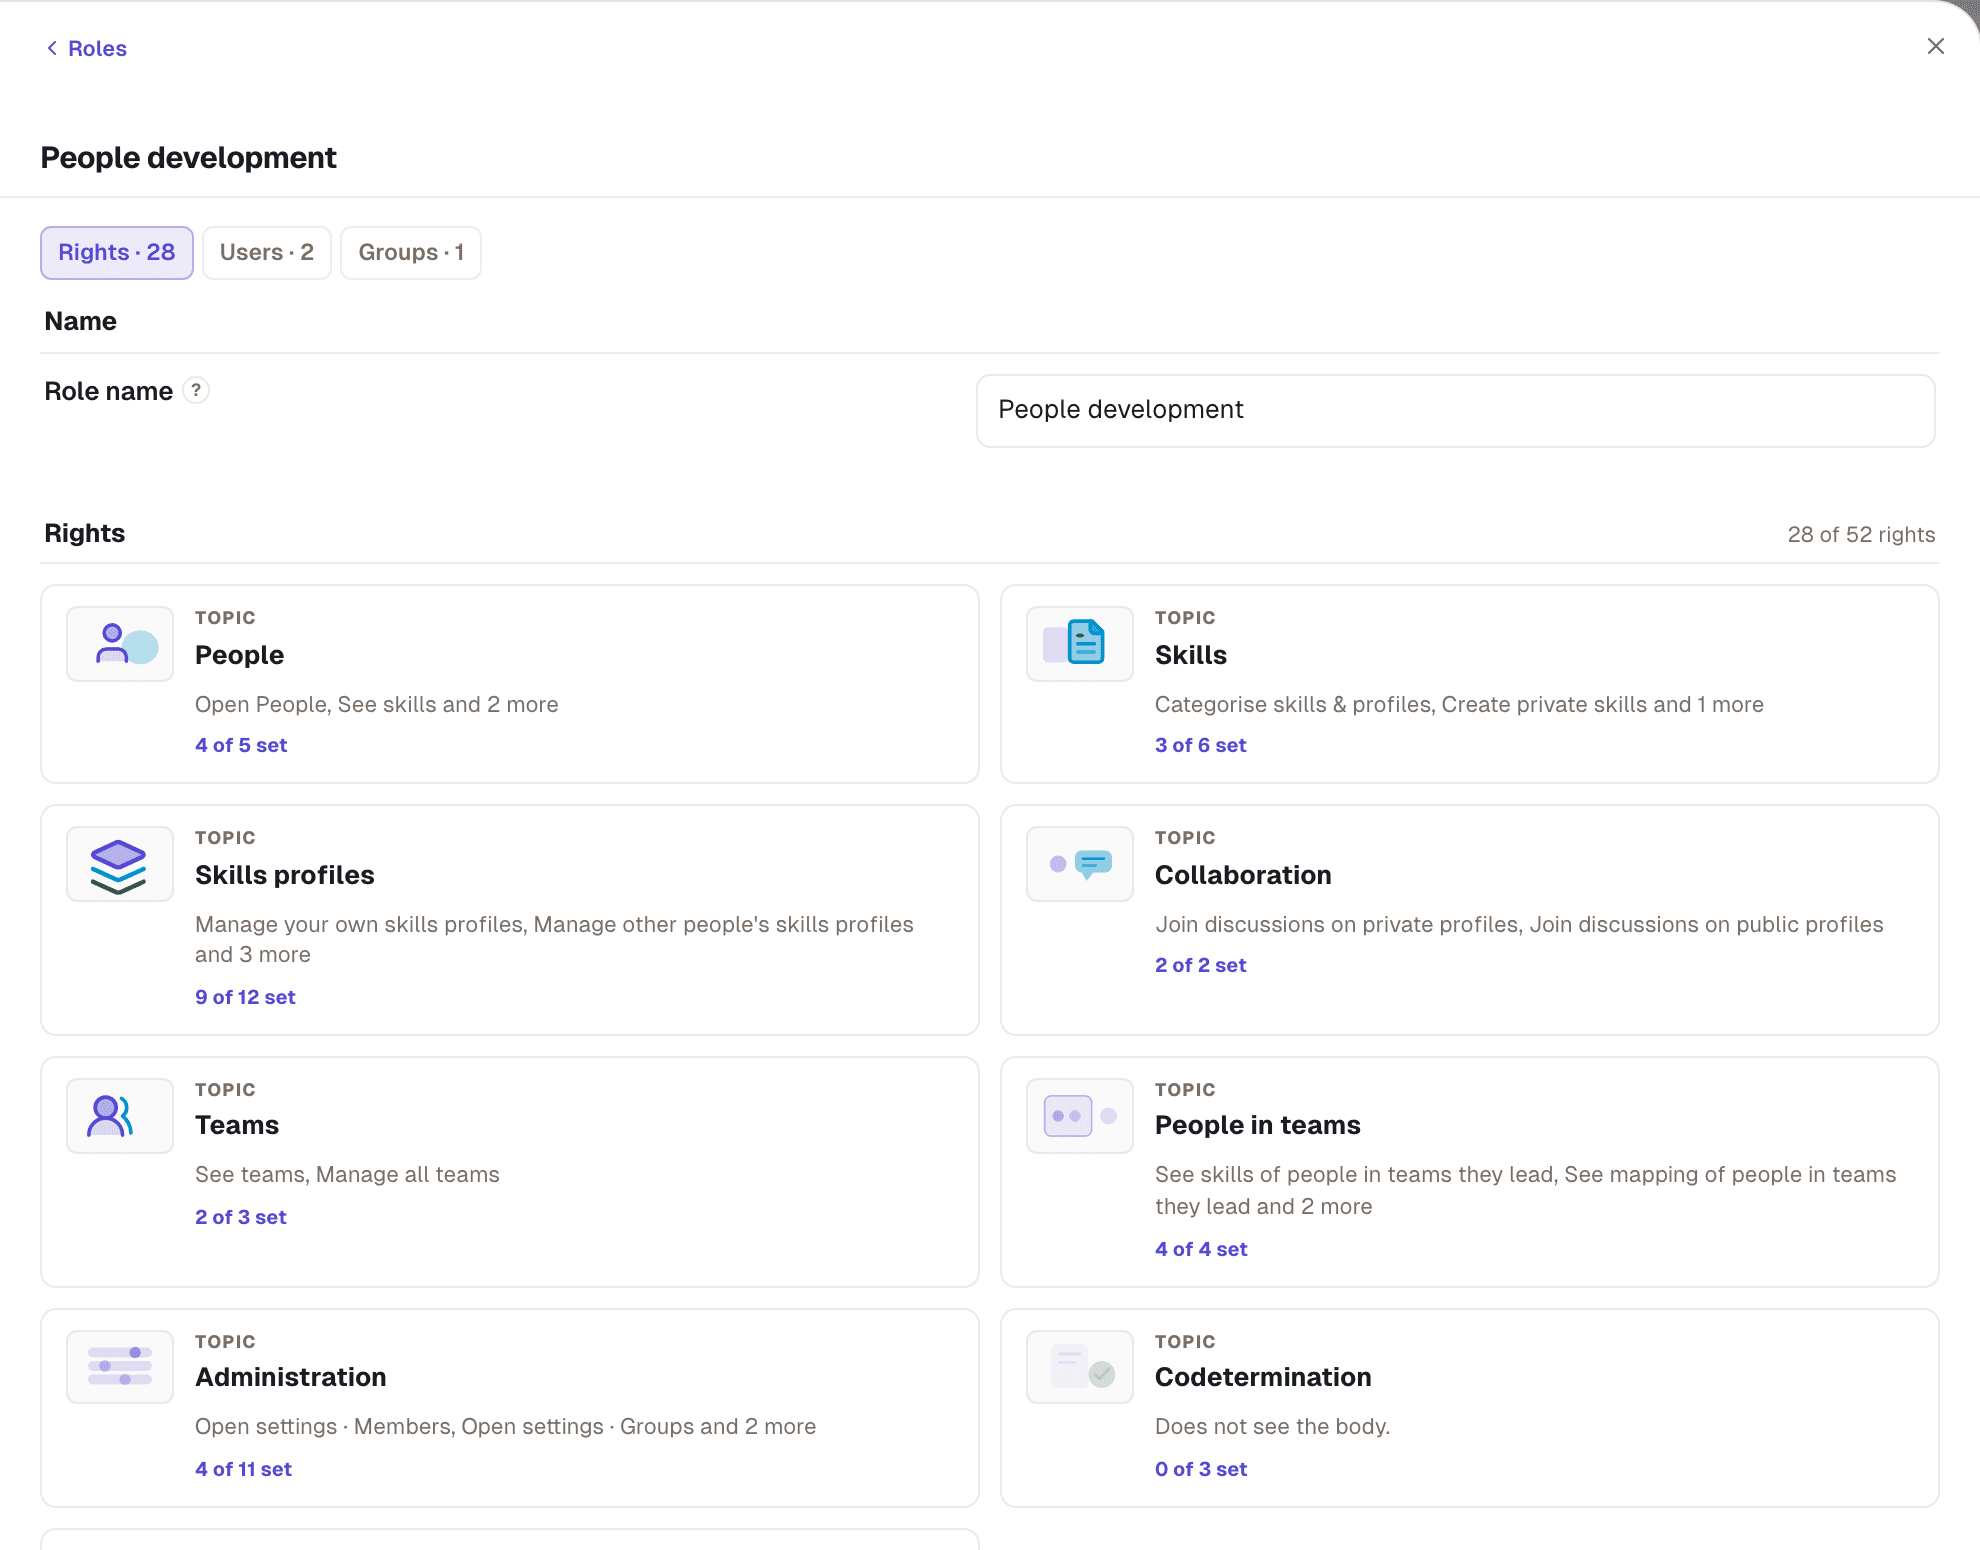Screen dimensions: 1980x1550
Task: Click 'Does not see the body.' text
Action: [1272, 1427]
